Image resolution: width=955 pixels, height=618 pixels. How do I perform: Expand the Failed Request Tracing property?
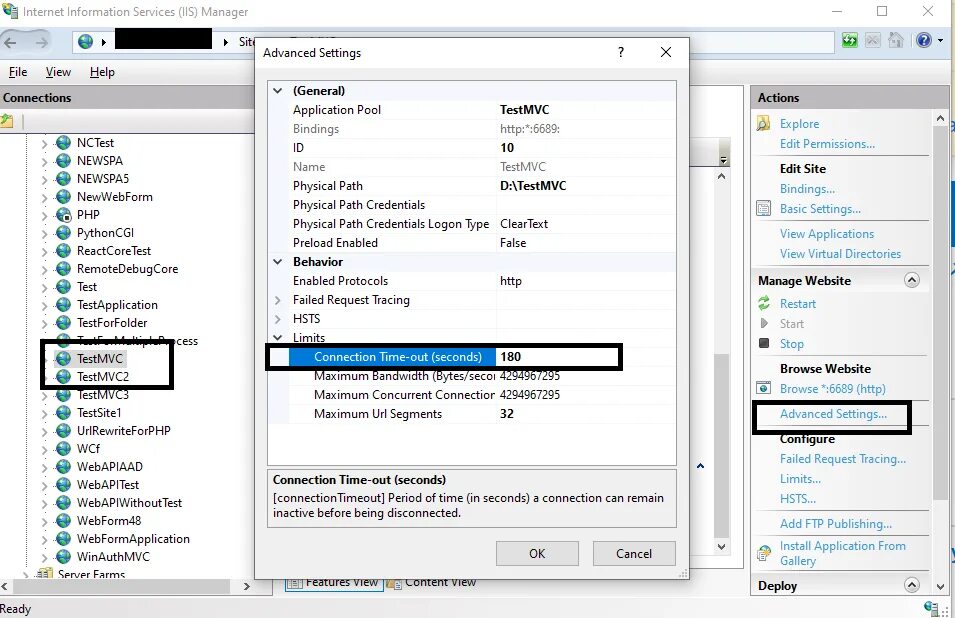[278, 300]
